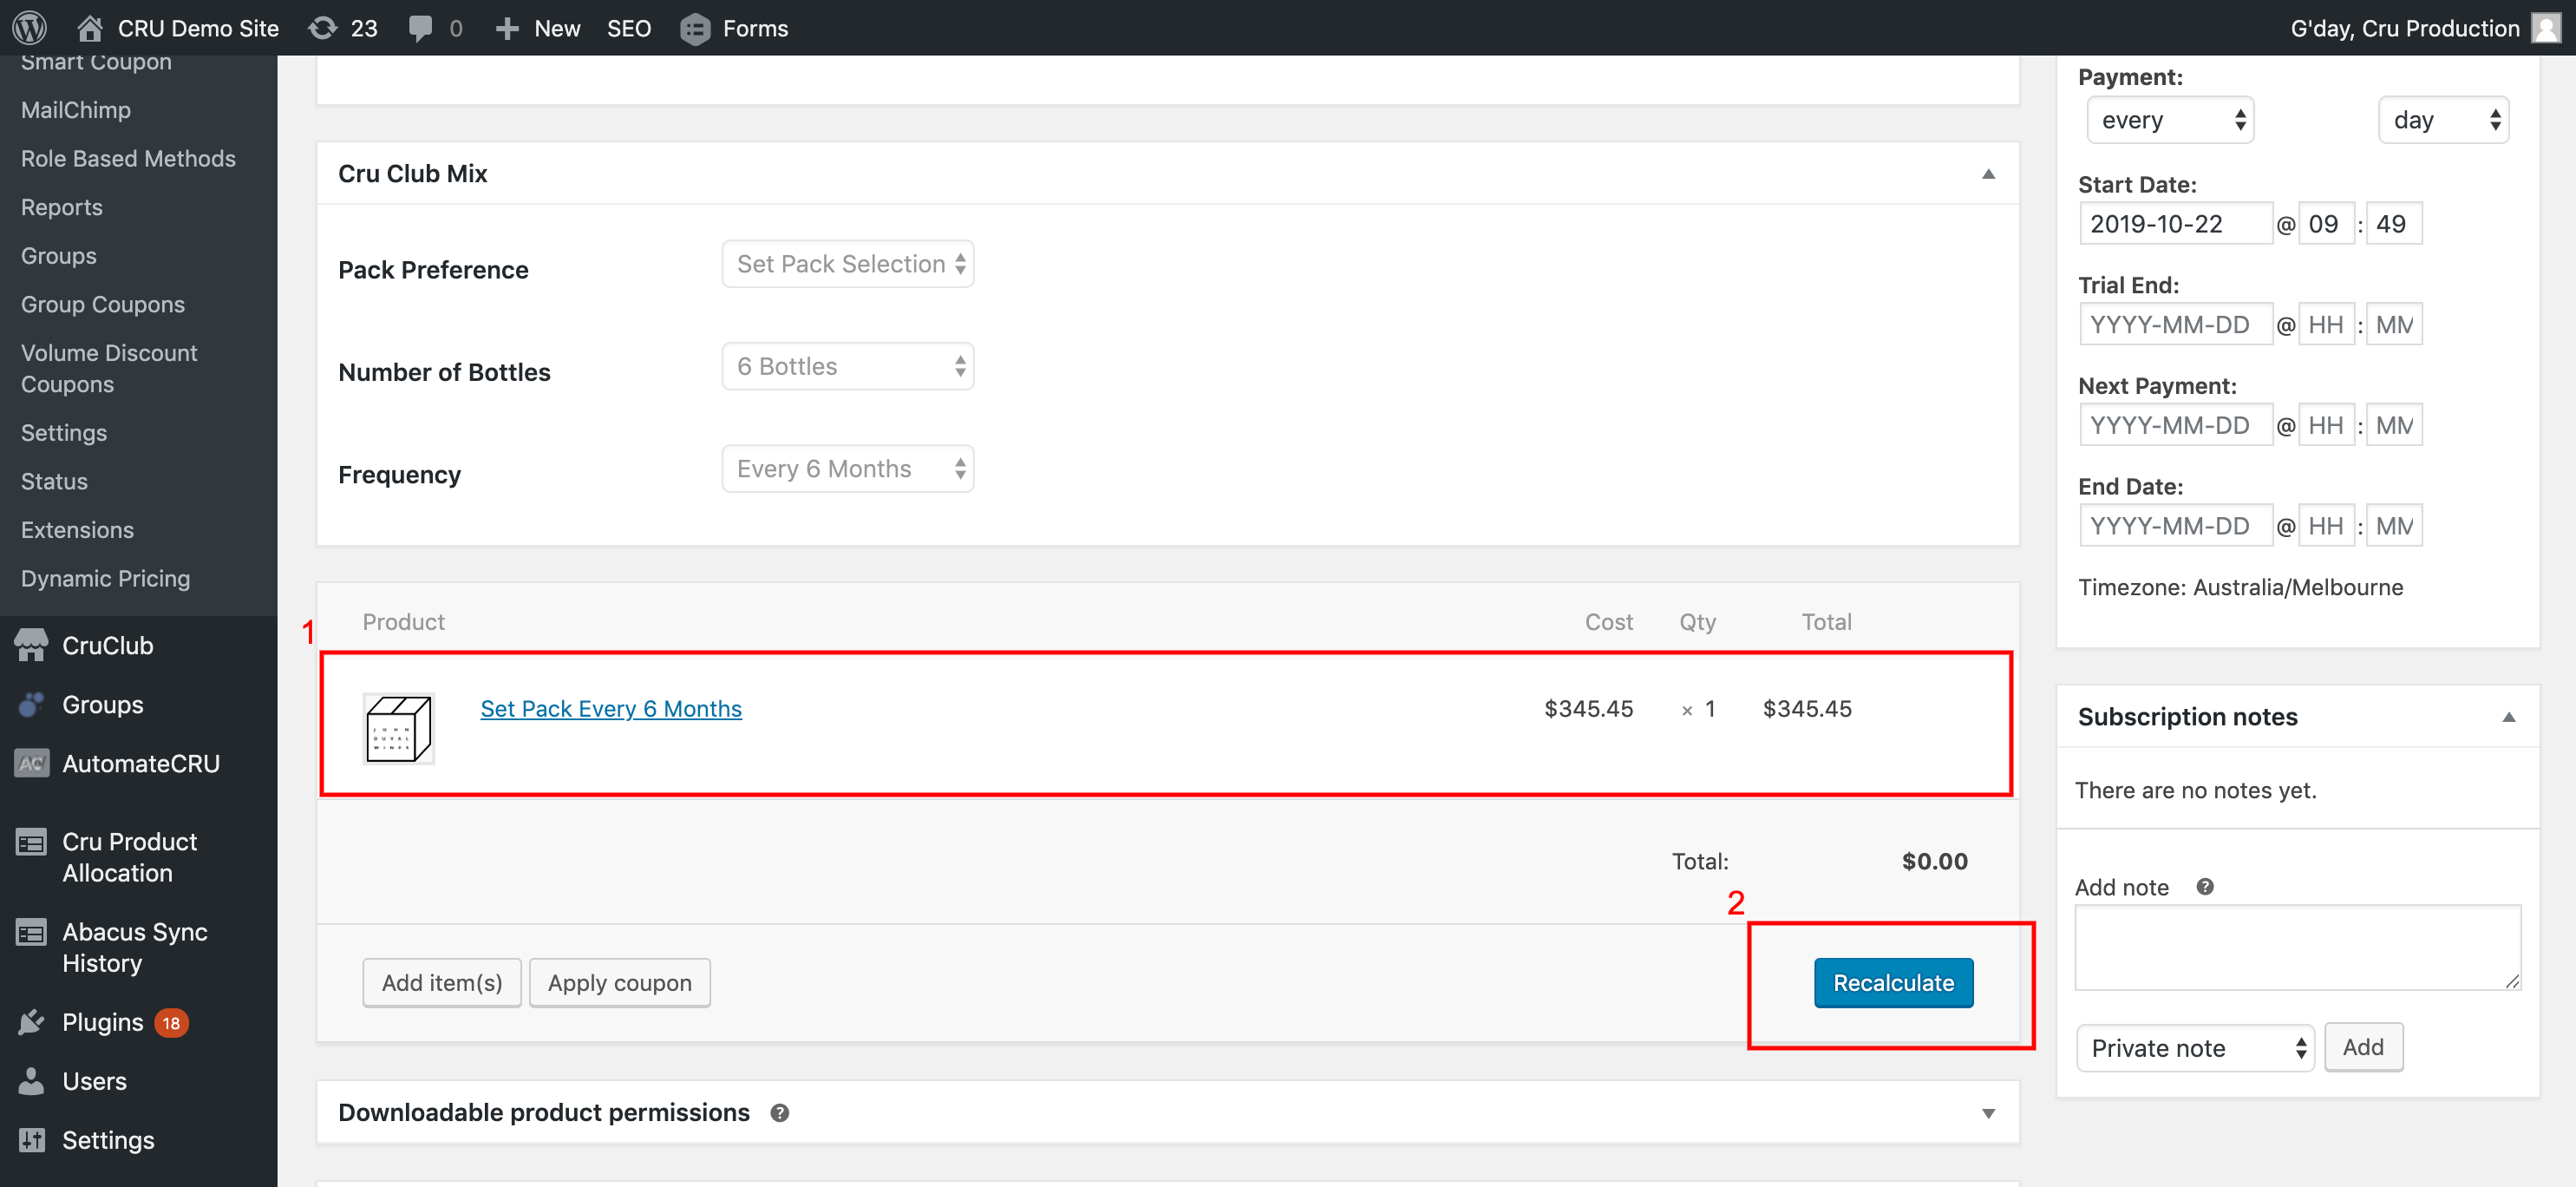Open the Status submenu item
This screenshot has width=2576, height=1187.
click(x=54, y=481)
